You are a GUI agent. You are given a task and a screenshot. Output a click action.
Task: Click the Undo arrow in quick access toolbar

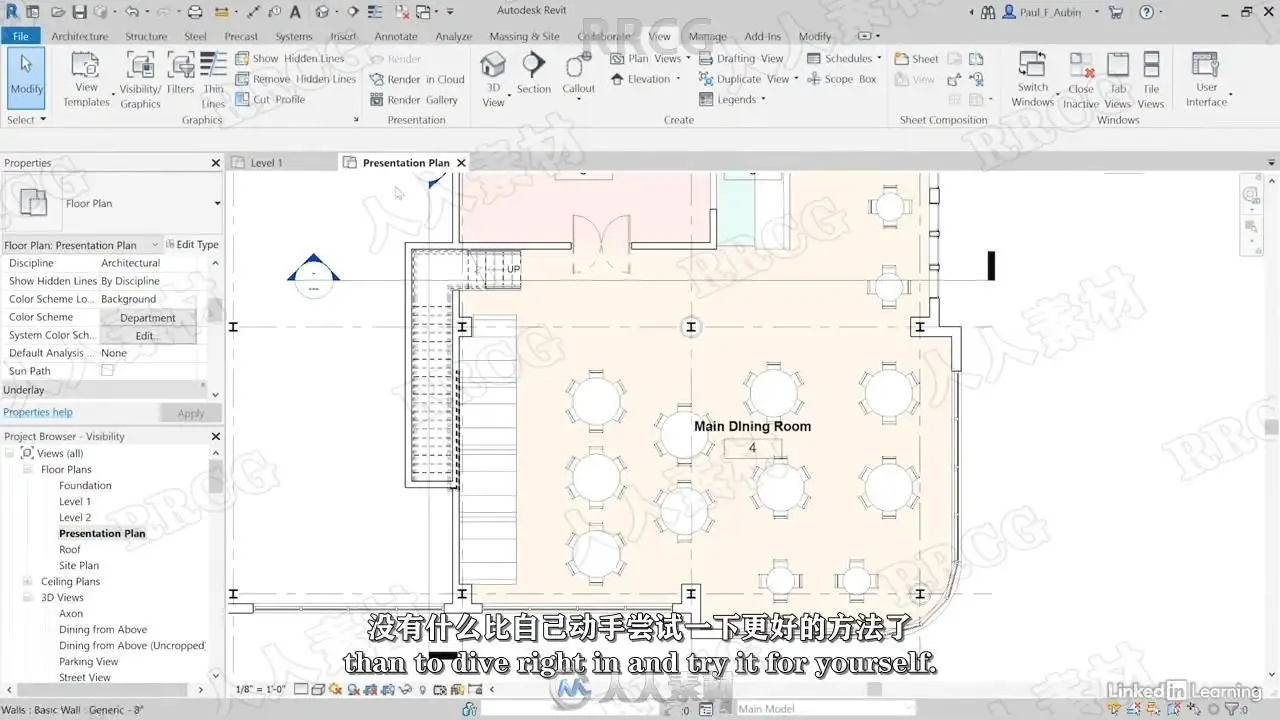coord(131,12)
